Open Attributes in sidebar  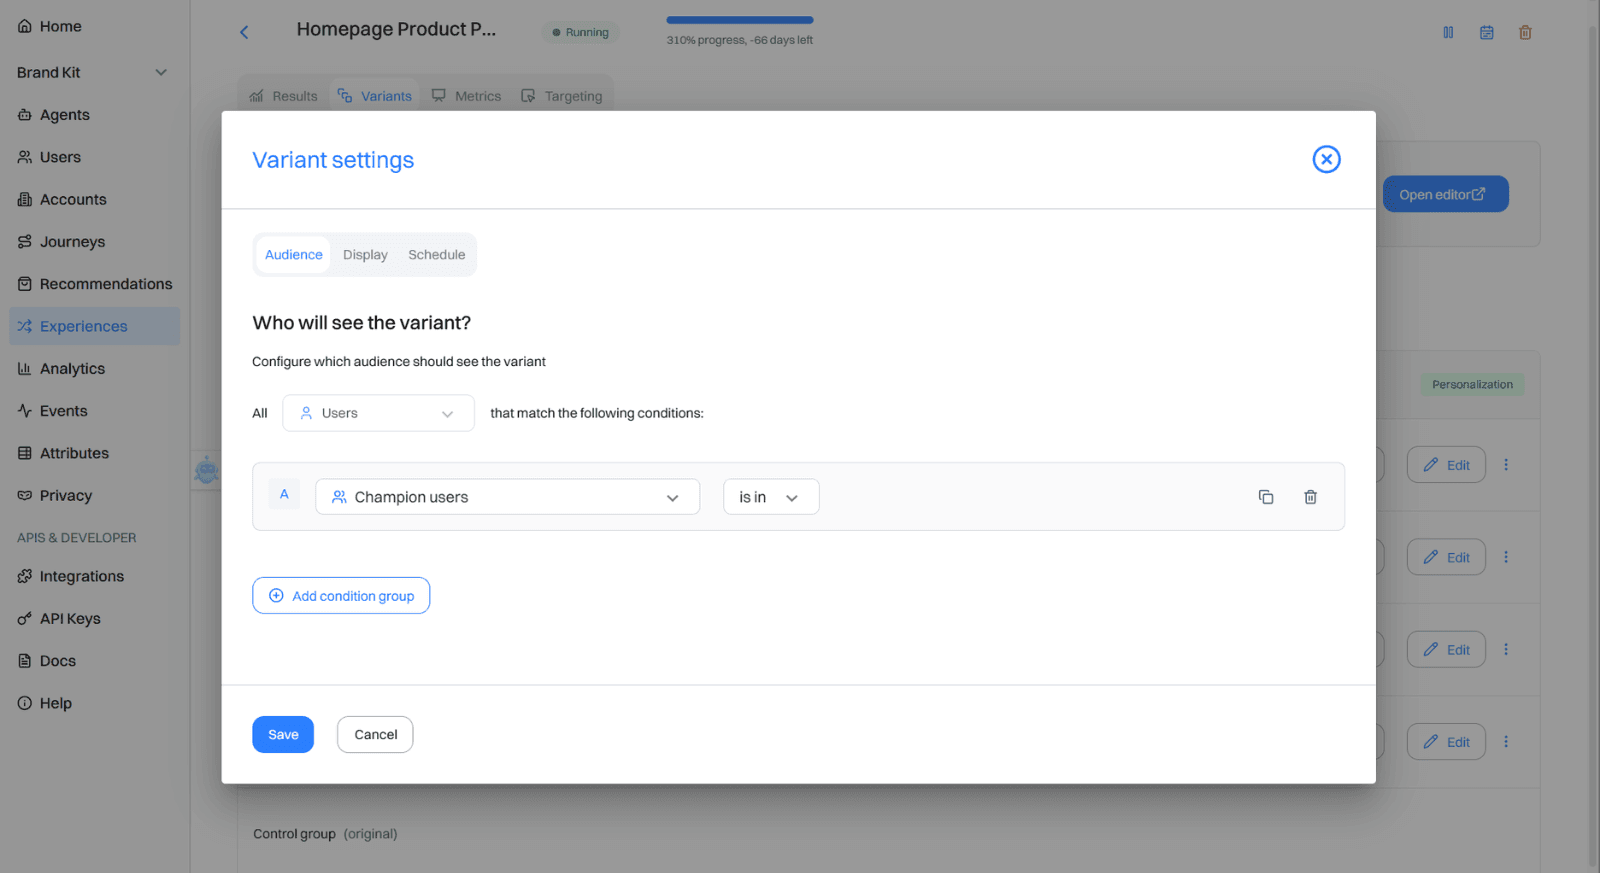click(x=63, y=453)
